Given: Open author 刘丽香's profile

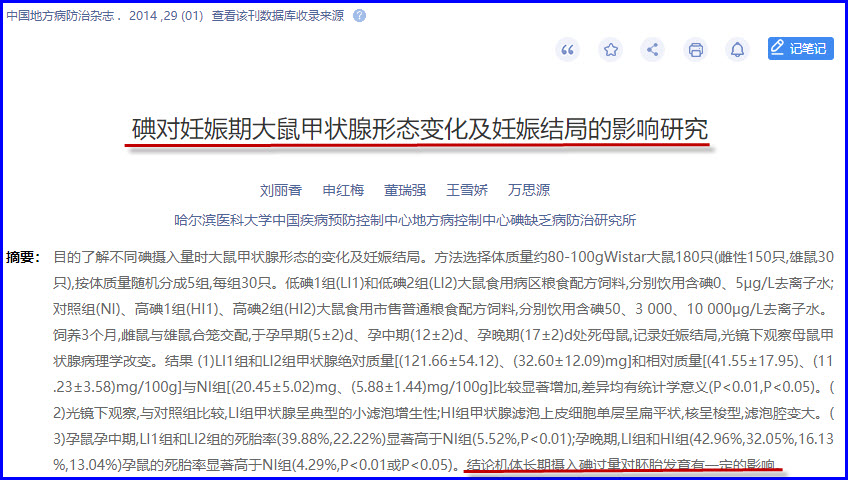Looking at the screenshot, I should point(280,190).
